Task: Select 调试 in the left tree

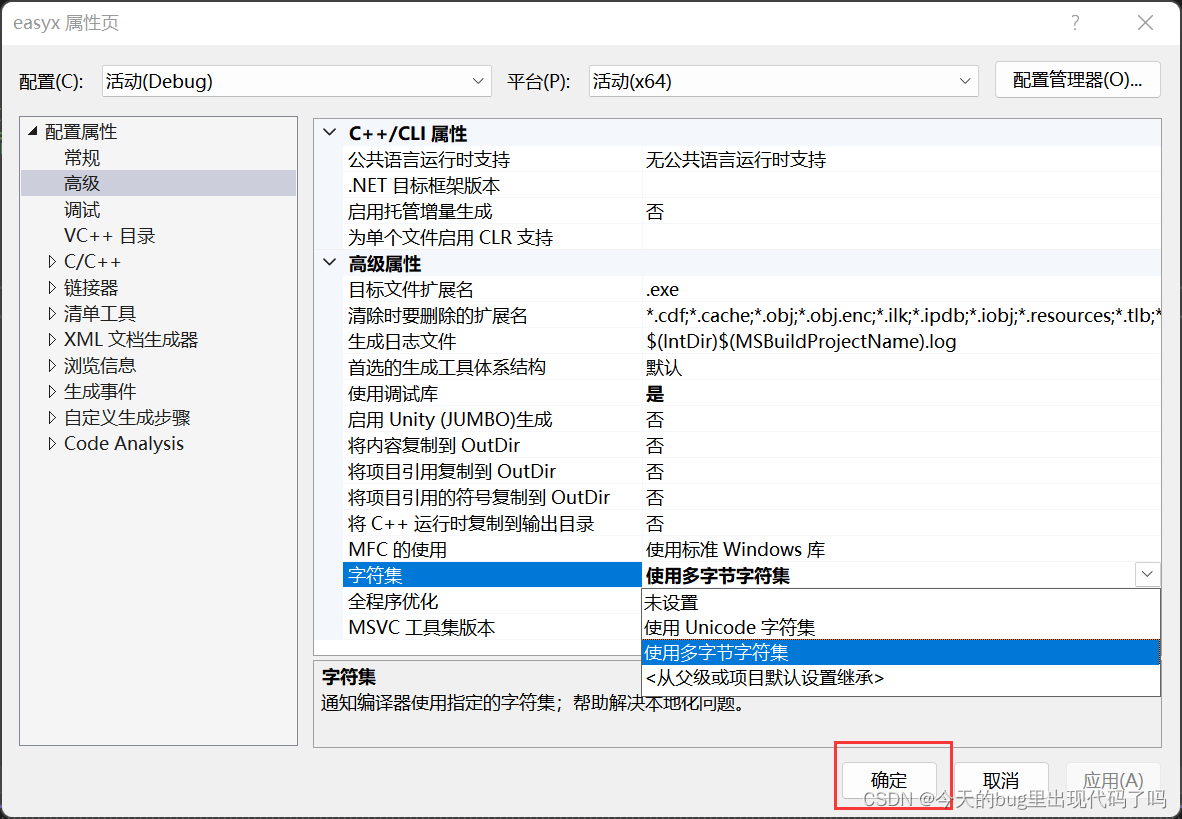Action: (x=81, y=209)
